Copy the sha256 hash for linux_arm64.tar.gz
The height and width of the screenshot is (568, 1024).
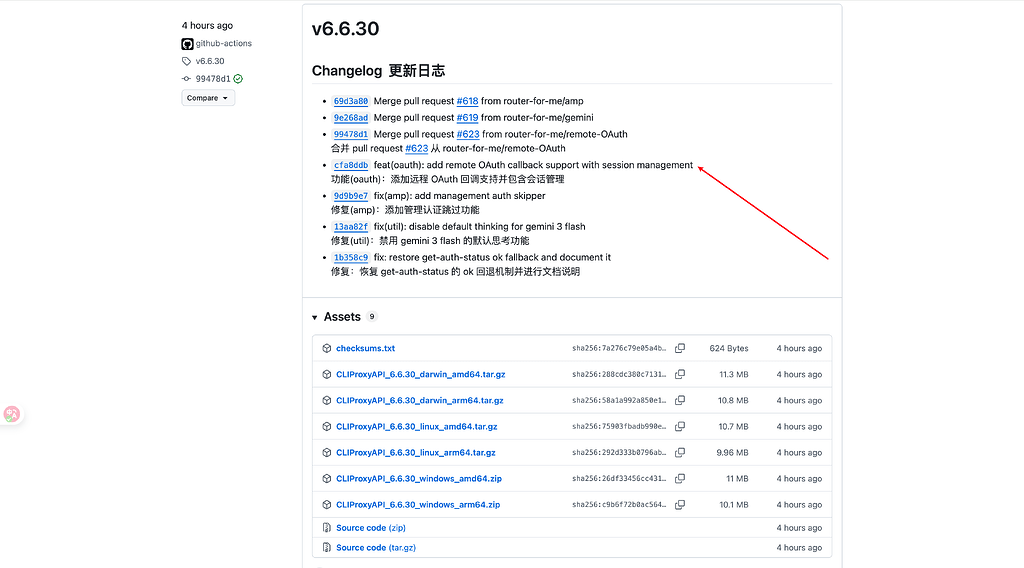pyautogui.click(x=680, y=452)
